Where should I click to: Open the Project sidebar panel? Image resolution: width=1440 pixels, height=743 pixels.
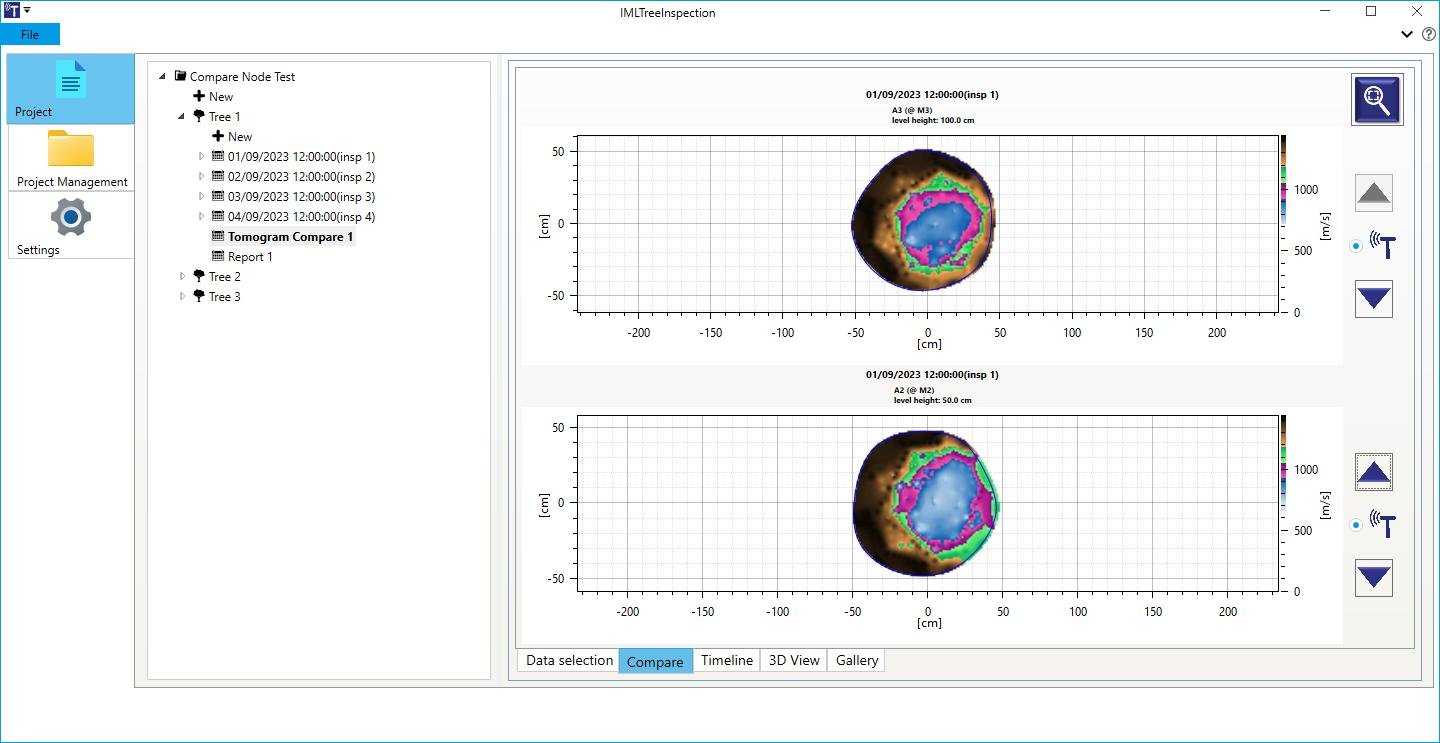(x=71, y=89)
